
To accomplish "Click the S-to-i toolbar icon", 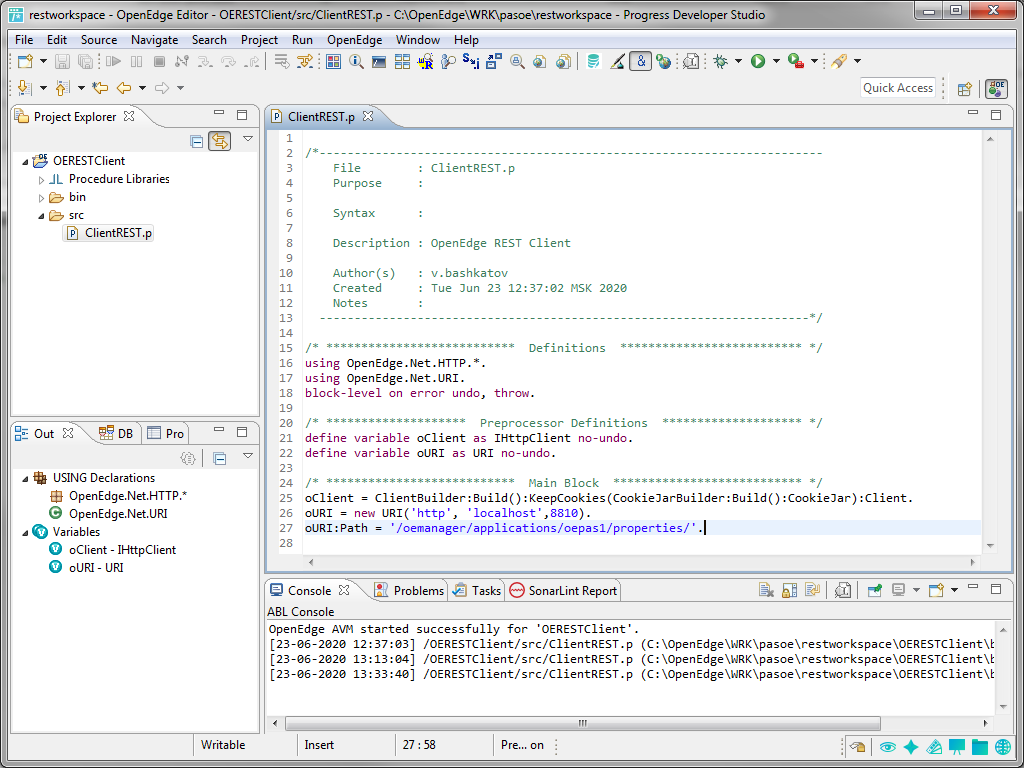I will 470,61.
